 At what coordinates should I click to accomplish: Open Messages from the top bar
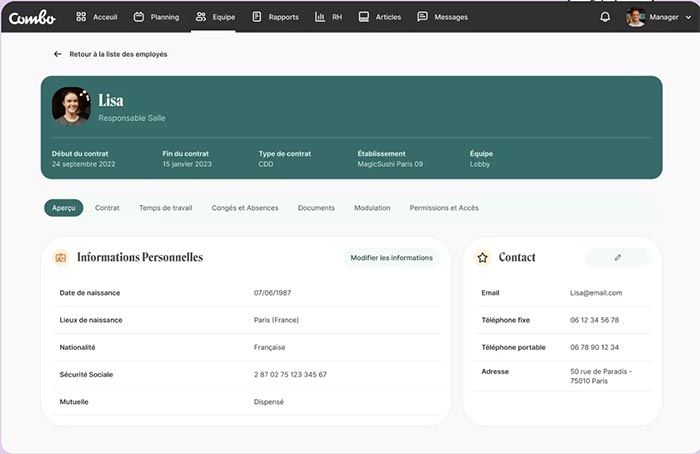point(442,17)
